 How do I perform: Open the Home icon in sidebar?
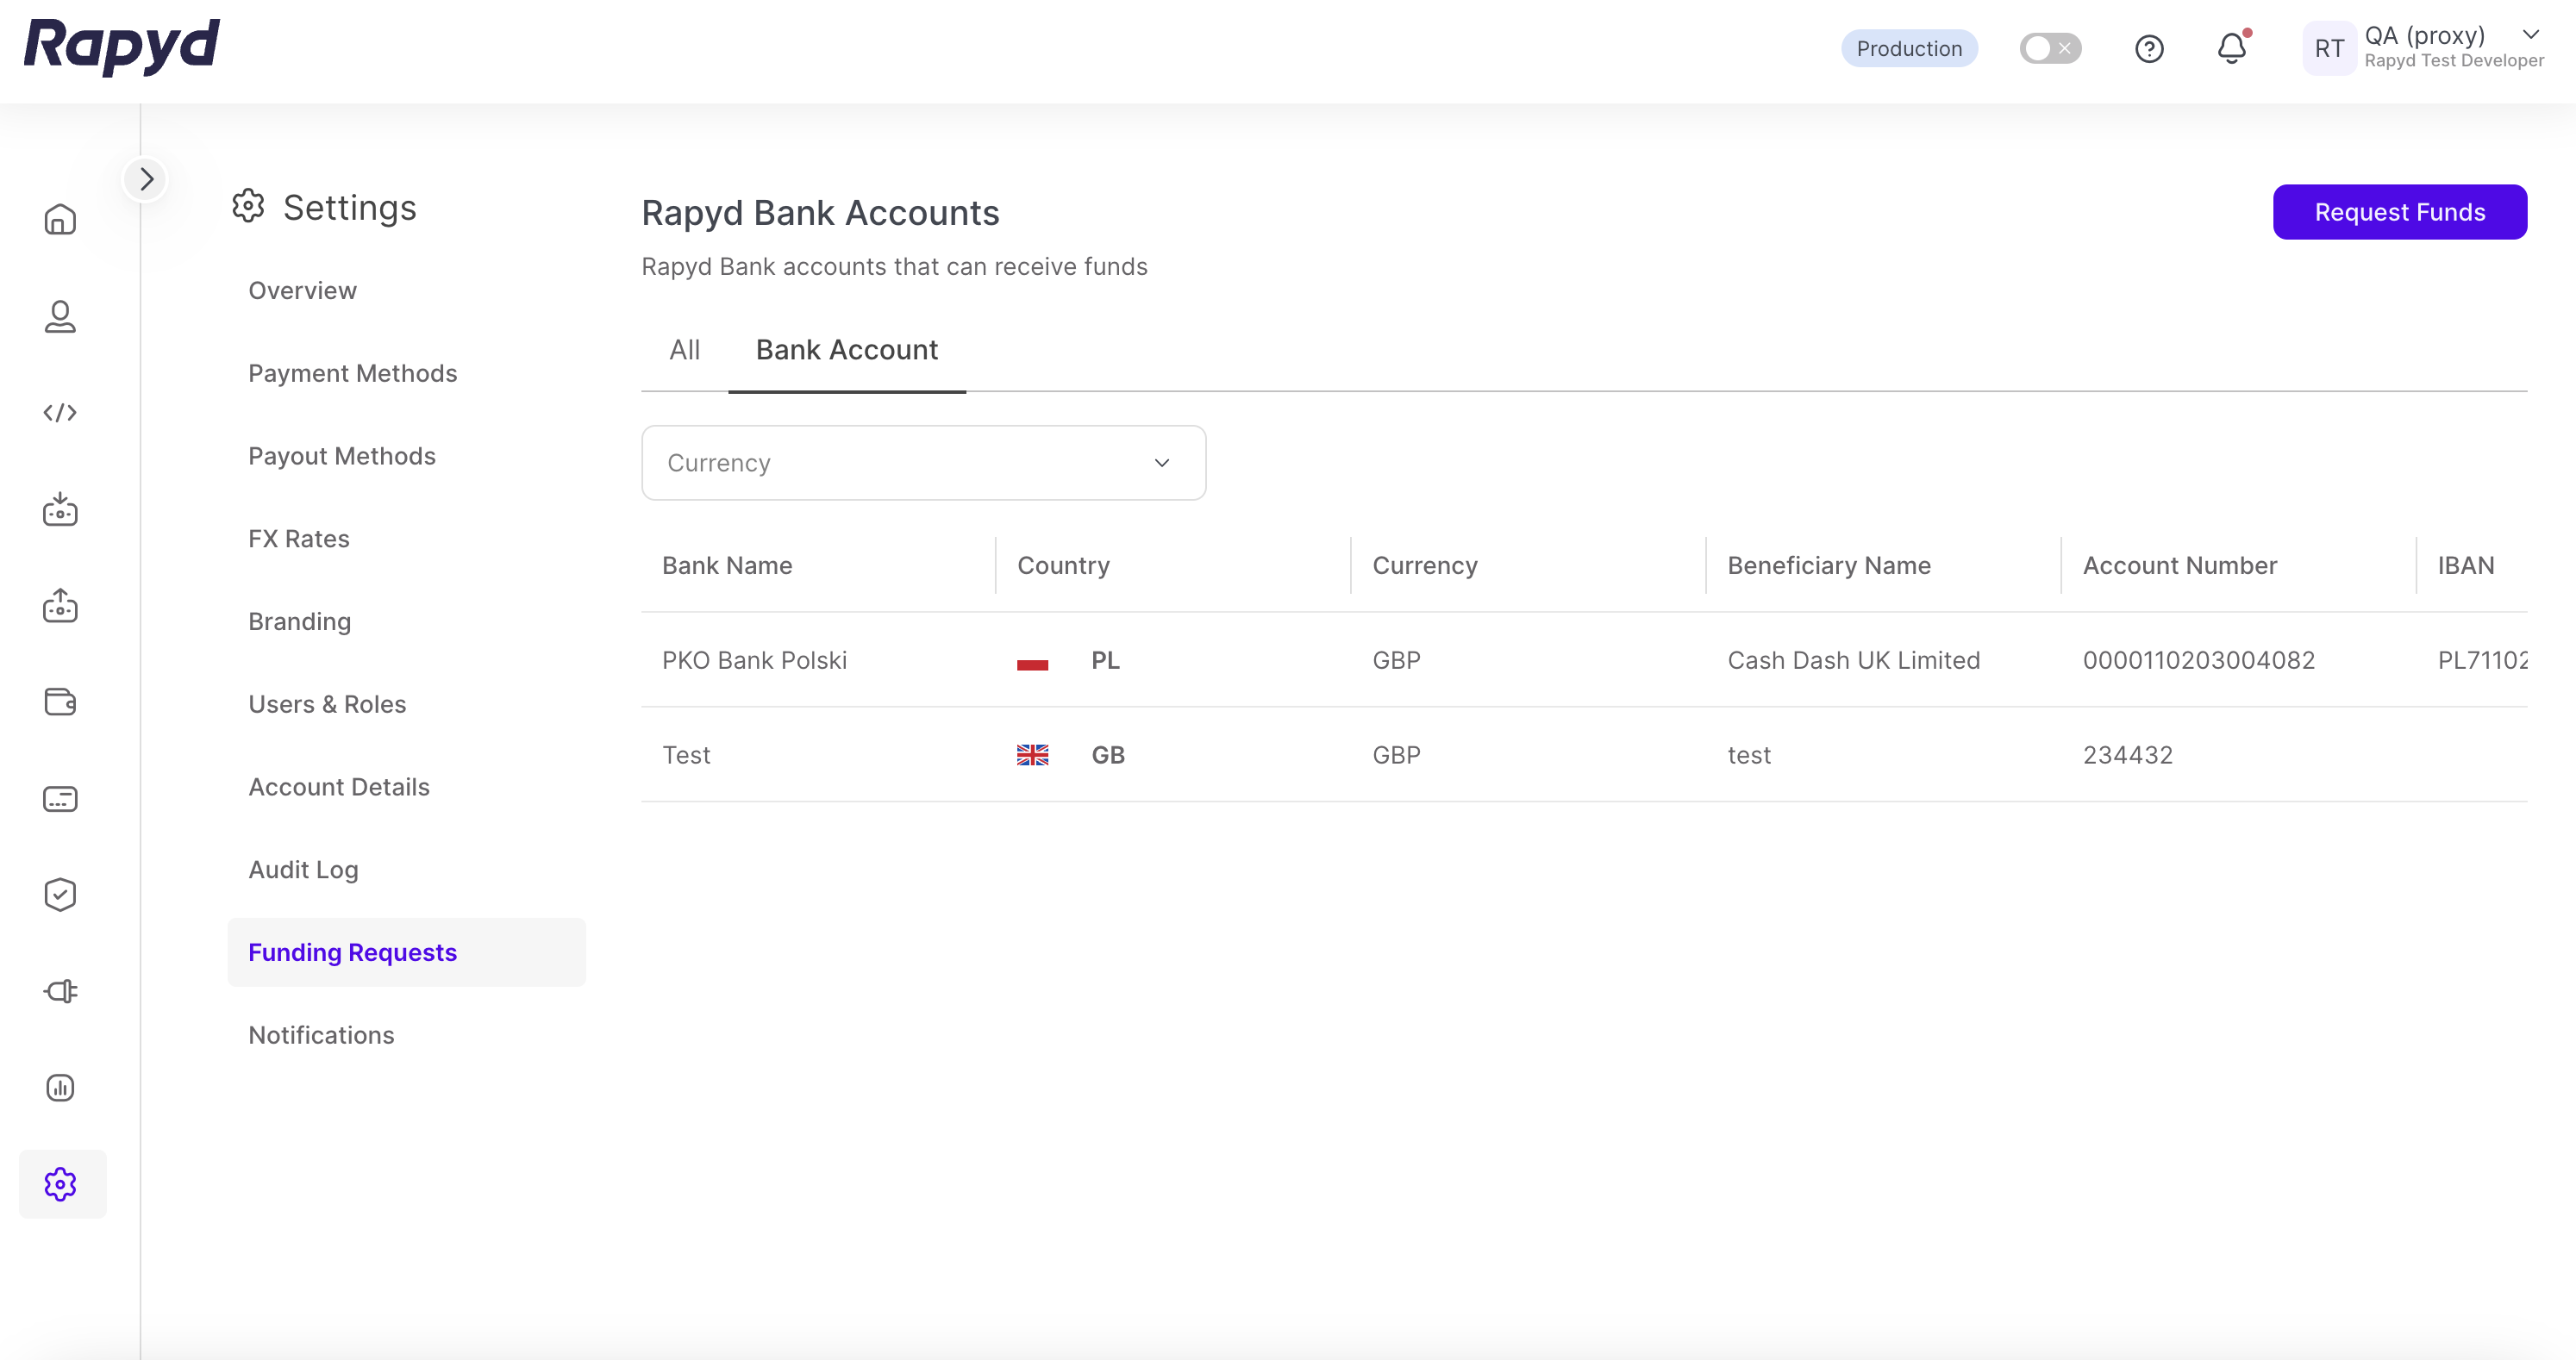(60, 220)
